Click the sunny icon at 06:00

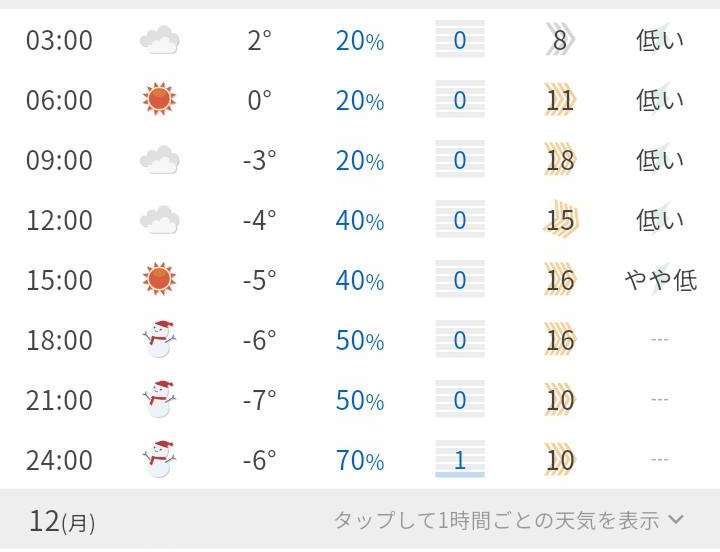tap(160, 100)
